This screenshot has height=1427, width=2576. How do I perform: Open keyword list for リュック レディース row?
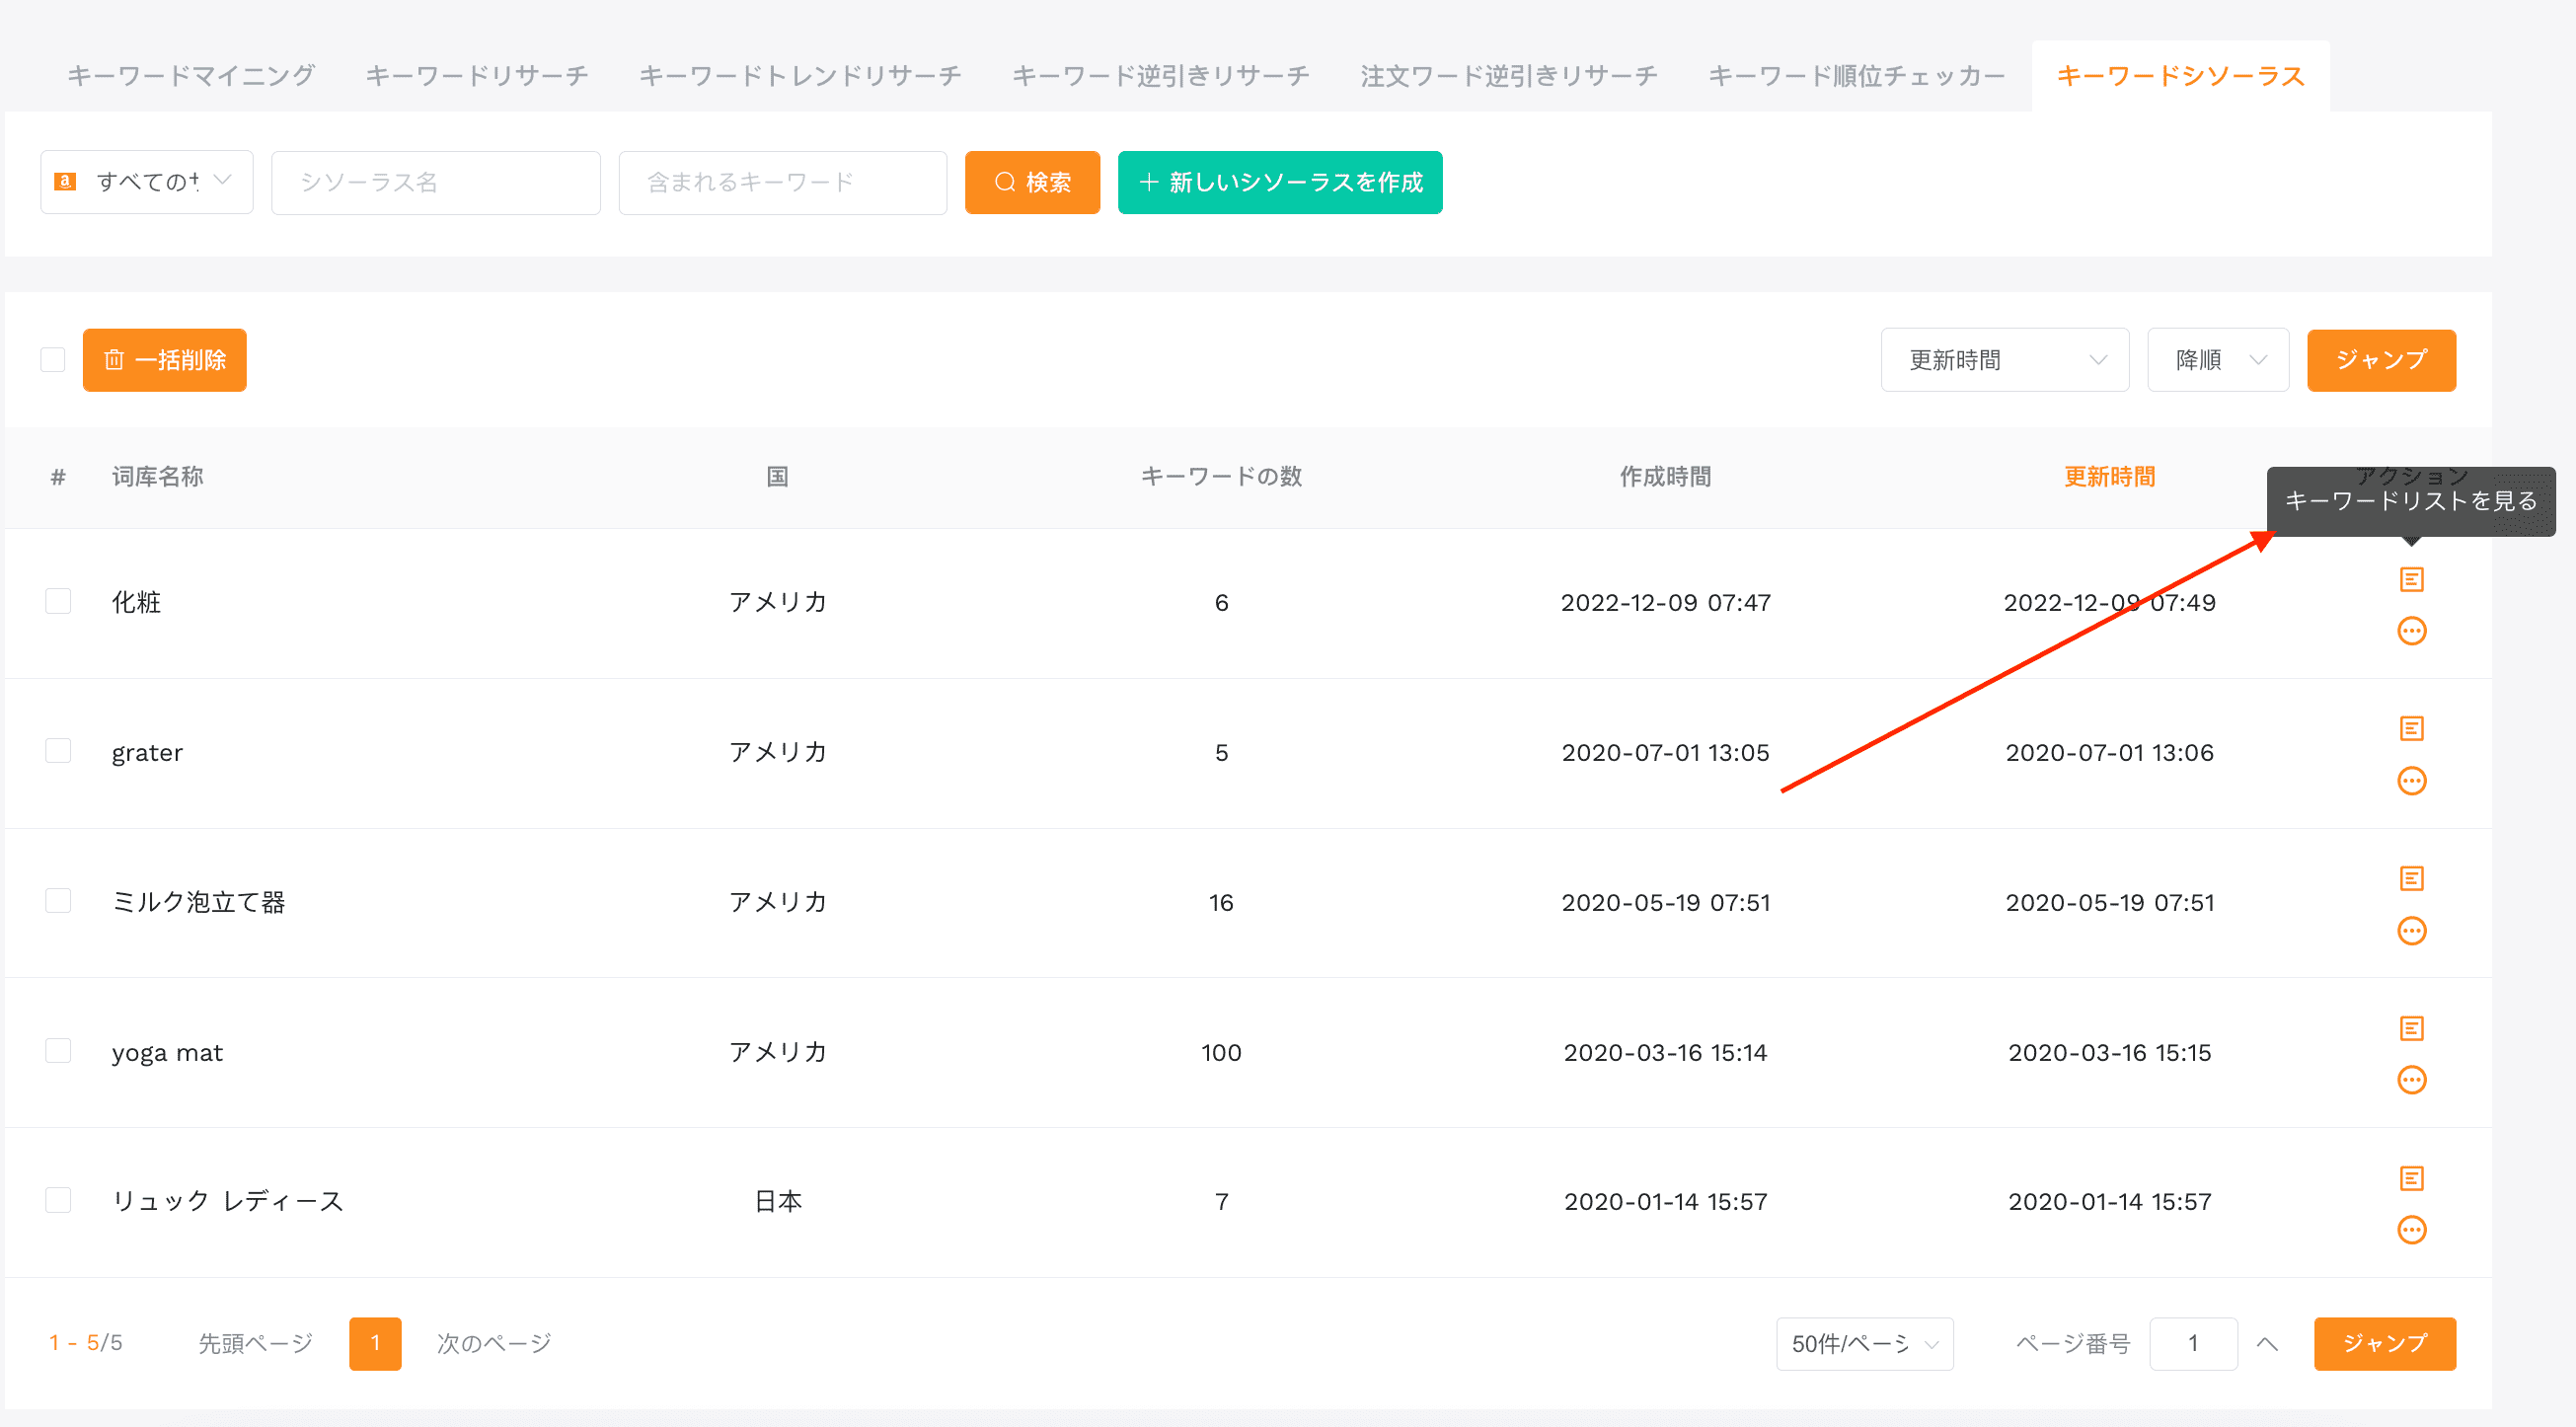pos(2411,1178)
